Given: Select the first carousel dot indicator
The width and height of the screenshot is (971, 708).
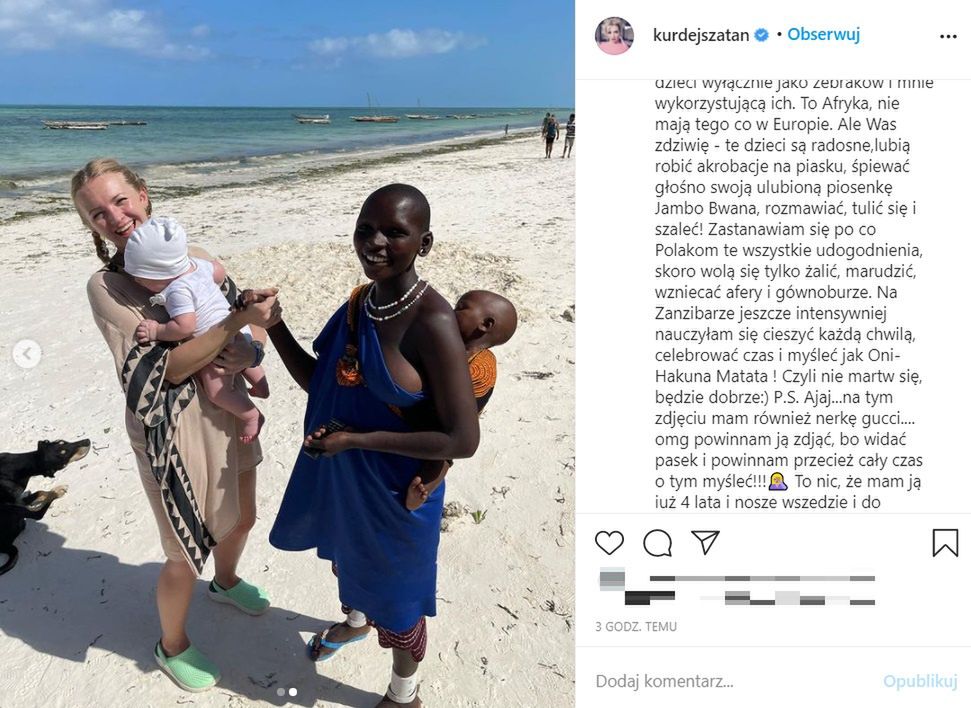Looking at the screenshot, I should [281, 692].
